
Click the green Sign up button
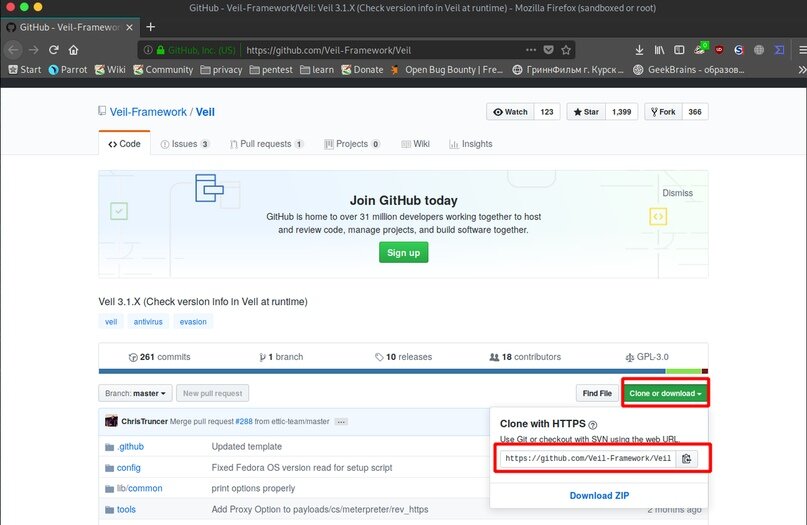pyautogui.click(x=404, y=253)
